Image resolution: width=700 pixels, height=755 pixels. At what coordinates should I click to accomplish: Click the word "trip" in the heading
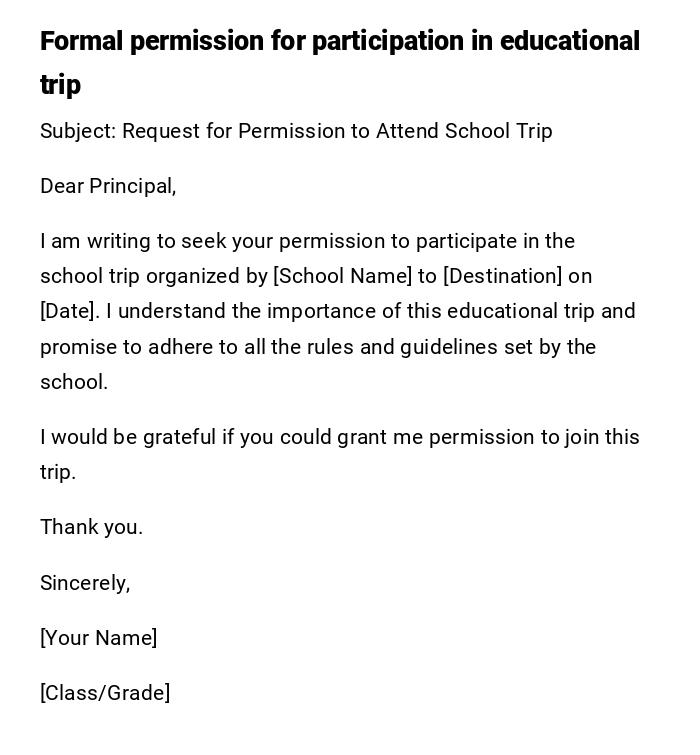click(60, 85)
